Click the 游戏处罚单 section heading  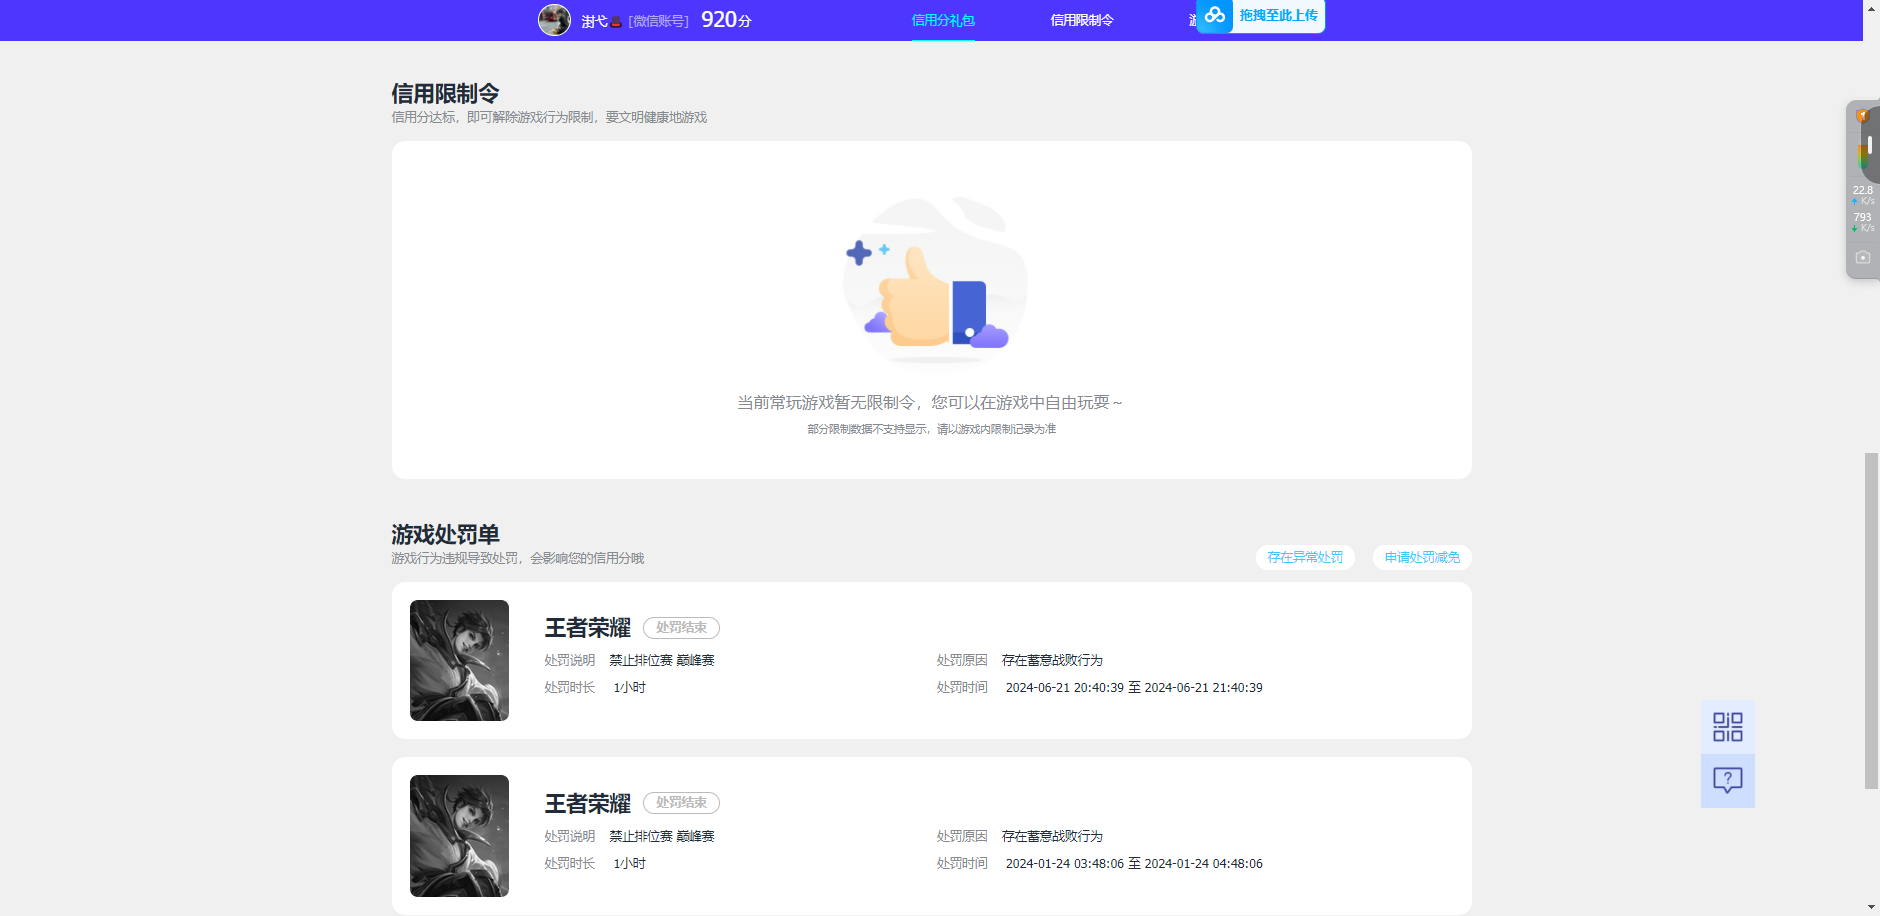click(445, 535)
